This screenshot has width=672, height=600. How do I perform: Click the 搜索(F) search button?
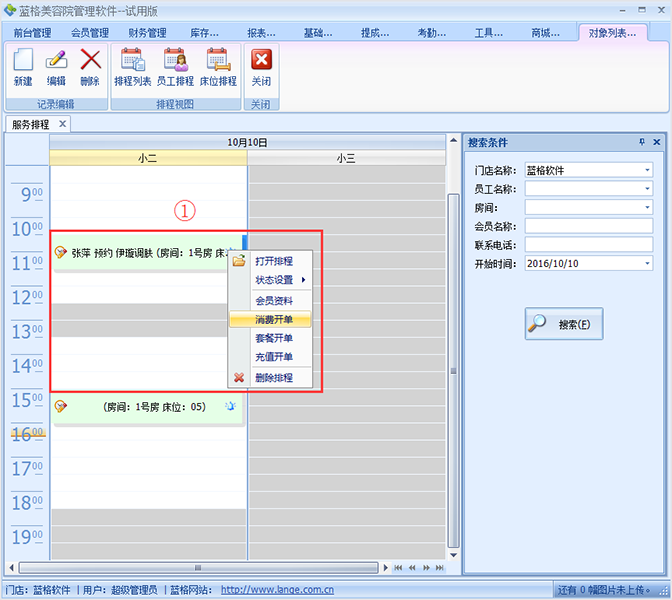[x=564, y=324]
